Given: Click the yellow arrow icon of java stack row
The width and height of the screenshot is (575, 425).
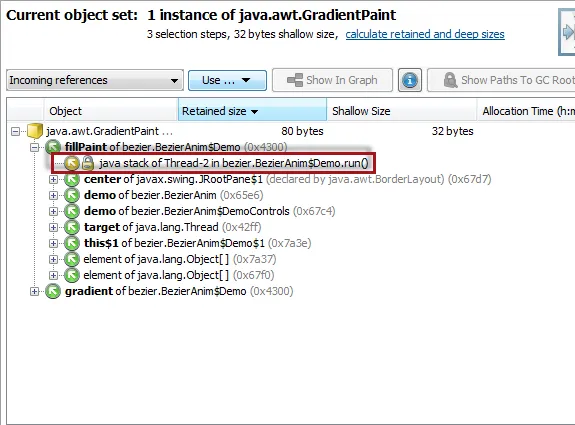Looking at the screenshot, I should coord(72,163).
